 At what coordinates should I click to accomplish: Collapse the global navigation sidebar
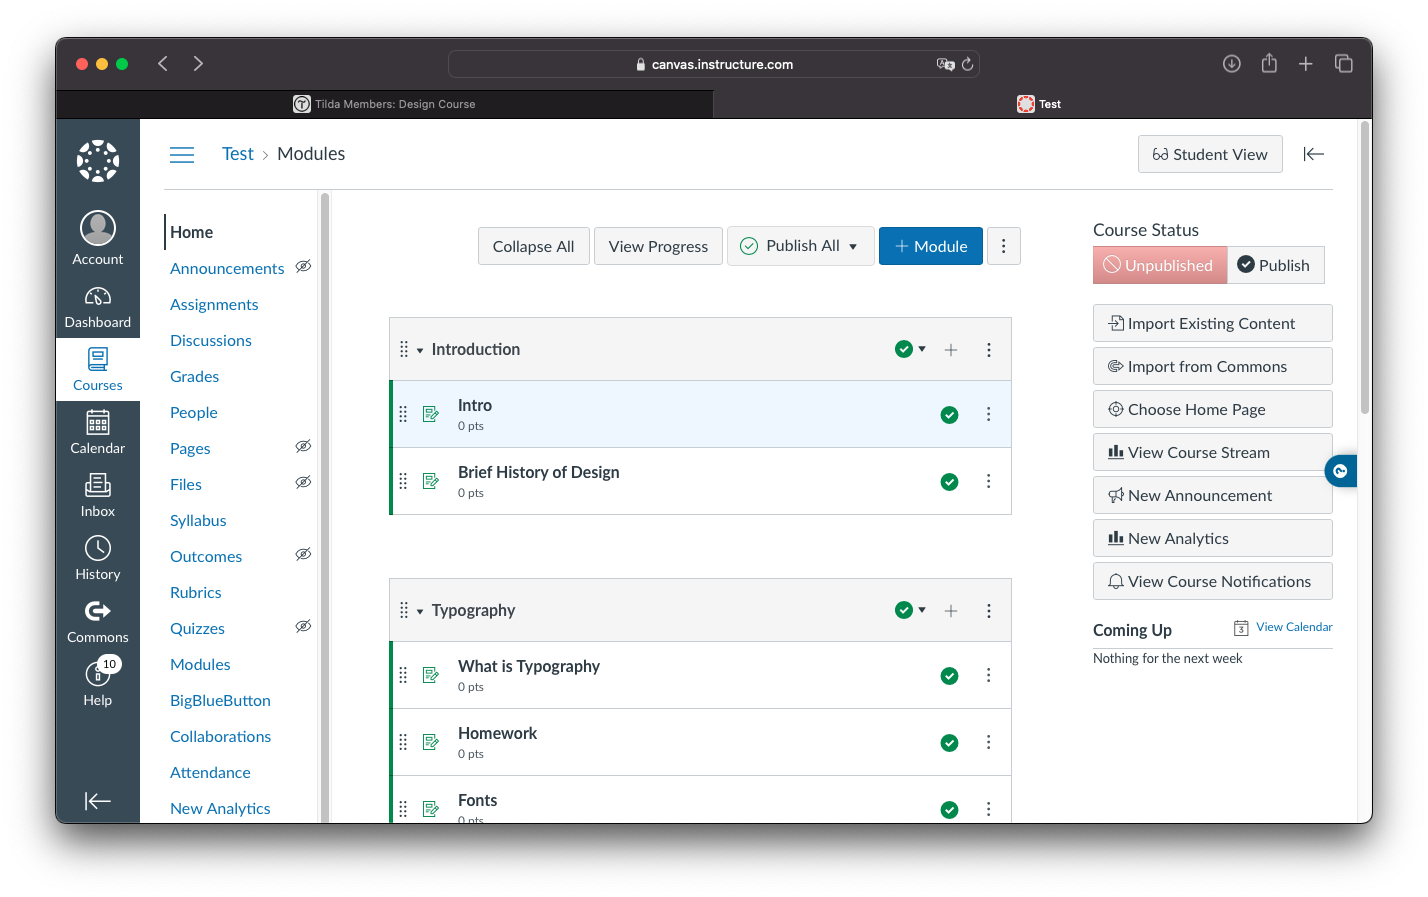98,801
